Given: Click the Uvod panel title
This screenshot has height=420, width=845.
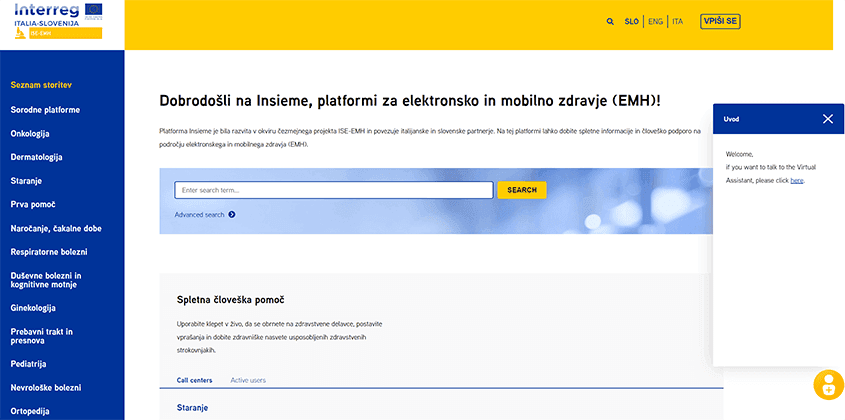Looking at the screenshot, I should (731, 119).
